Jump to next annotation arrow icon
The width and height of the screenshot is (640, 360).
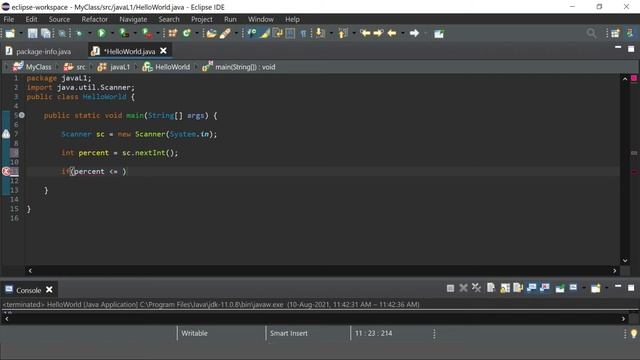point(320,33)
